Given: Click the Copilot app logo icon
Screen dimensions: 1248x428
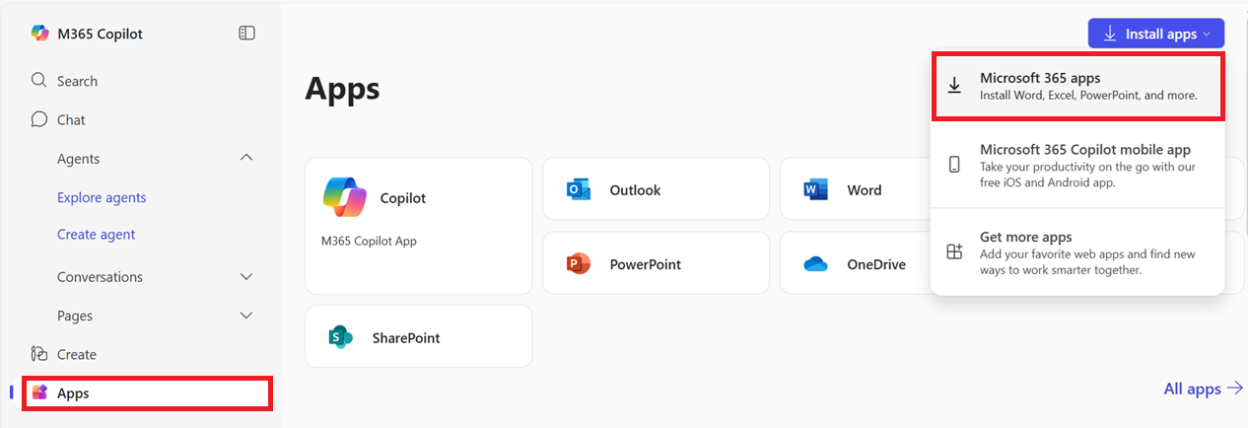Looking at the screenshot, I should [345, 198].
